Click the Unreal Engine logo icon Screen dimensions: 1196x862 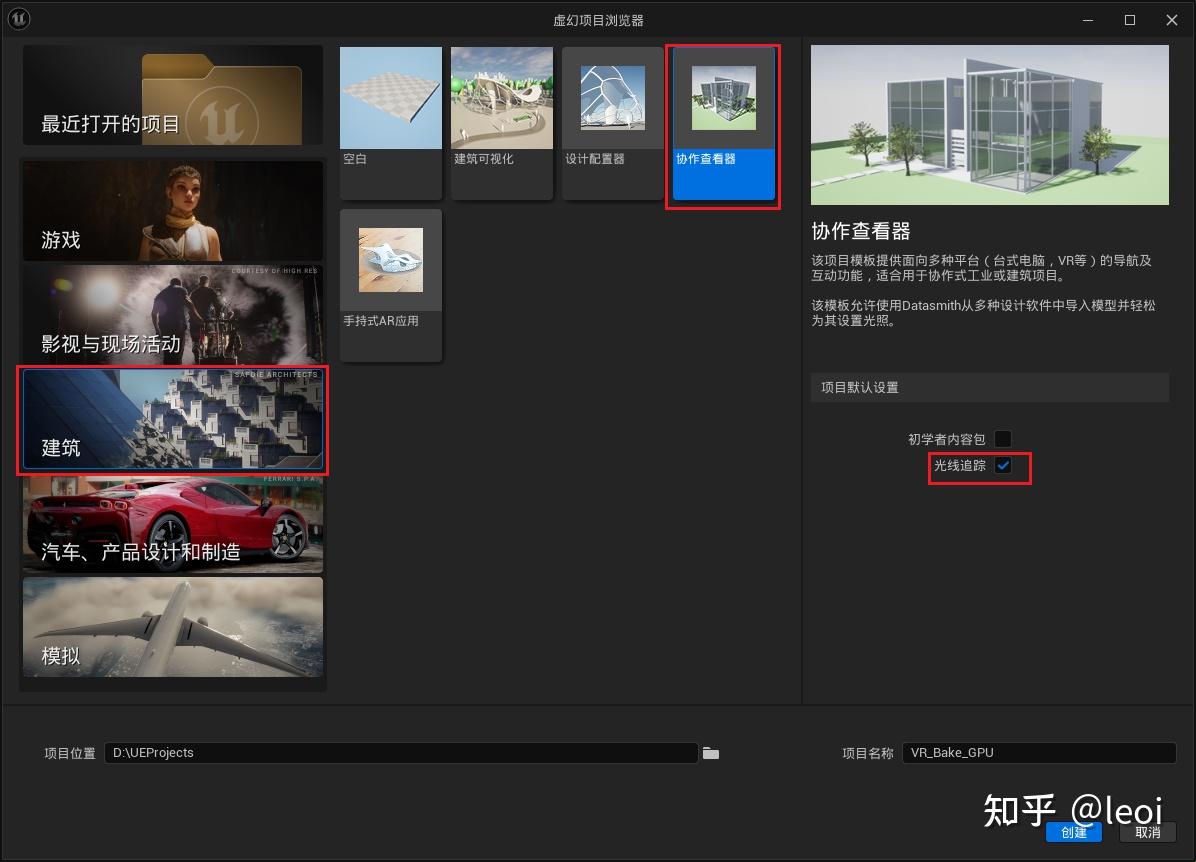point(19,19)
